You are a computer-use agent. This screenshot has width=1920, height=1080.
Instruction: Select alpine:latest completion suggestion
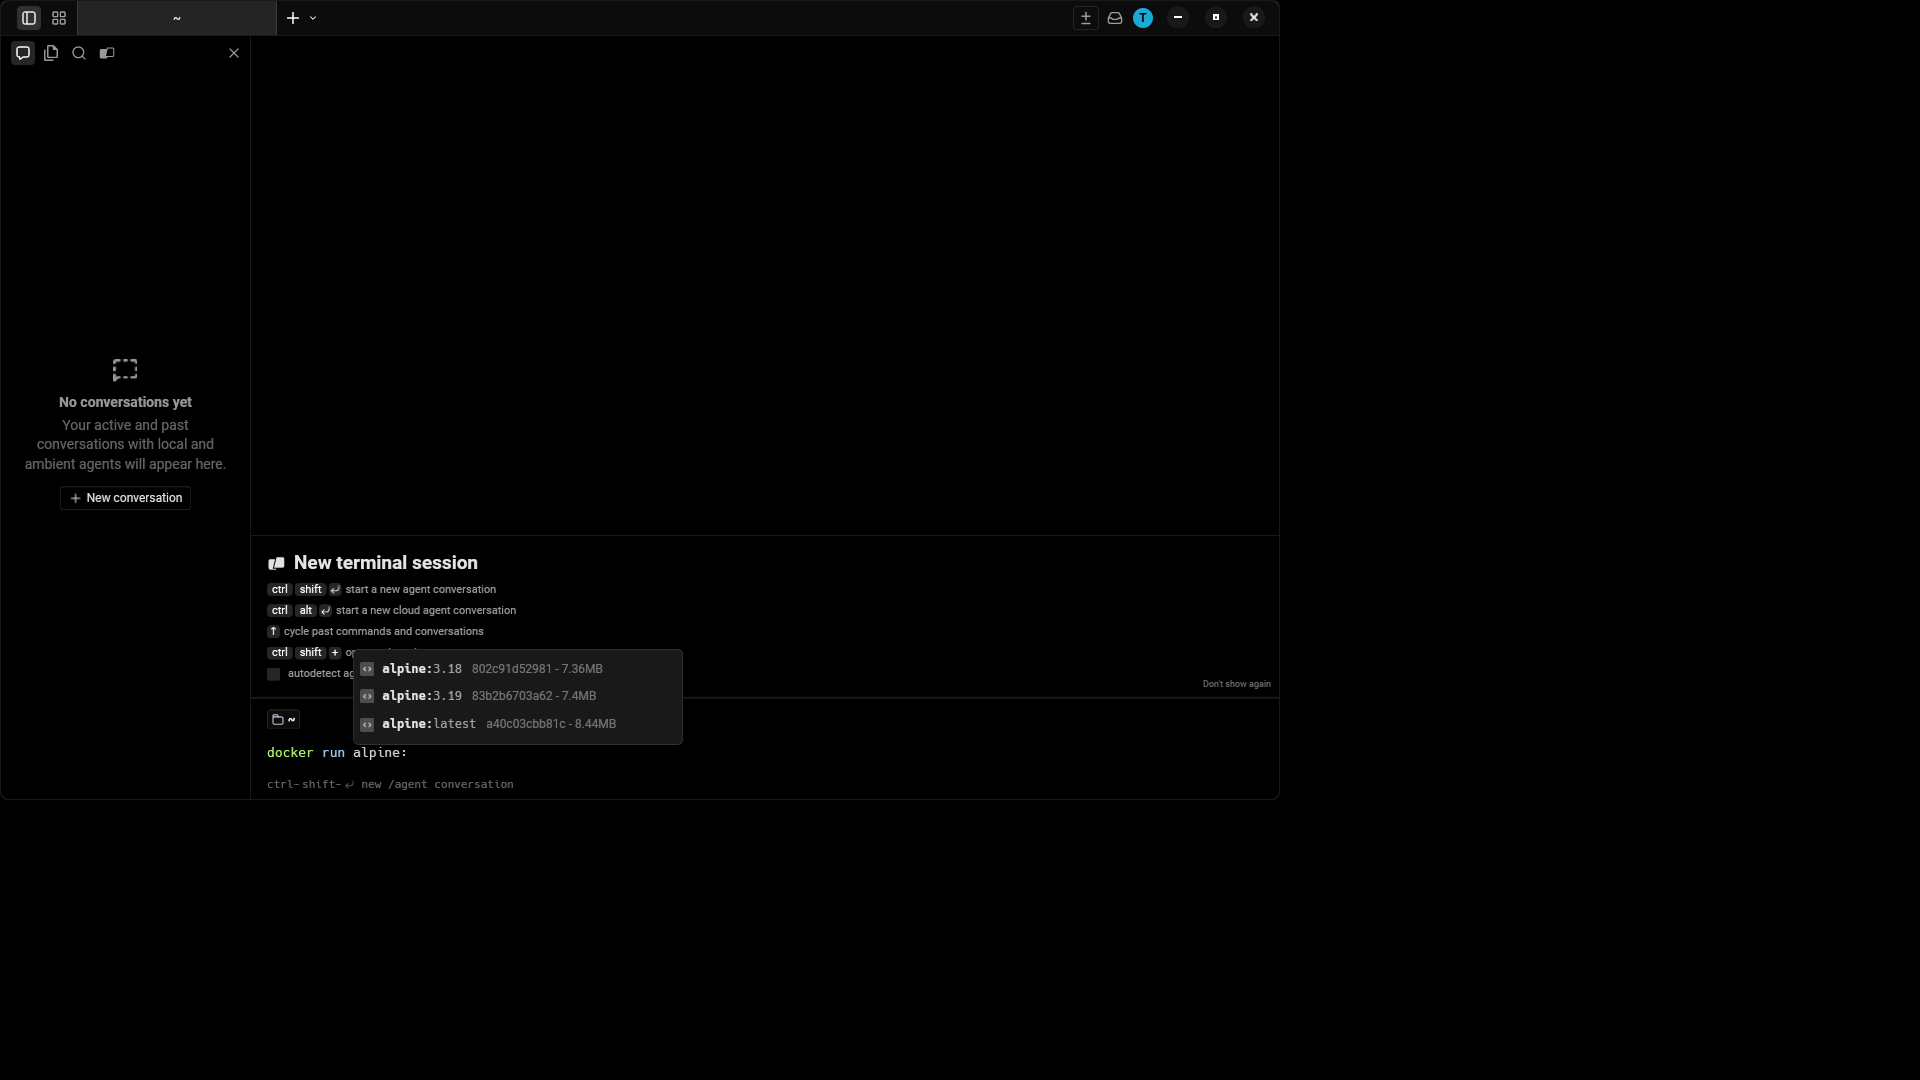[518, 724]
